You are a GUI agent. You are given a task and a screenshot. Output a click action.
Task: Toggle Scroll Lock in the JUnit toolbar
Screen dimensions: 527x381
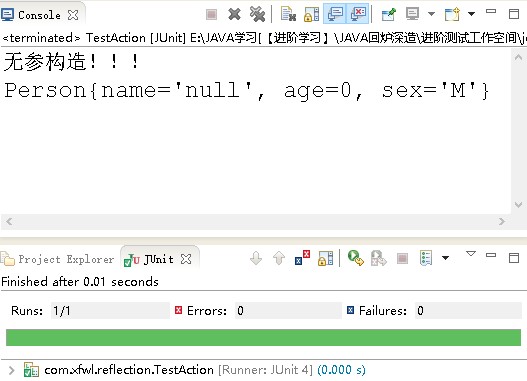[325, 258]
